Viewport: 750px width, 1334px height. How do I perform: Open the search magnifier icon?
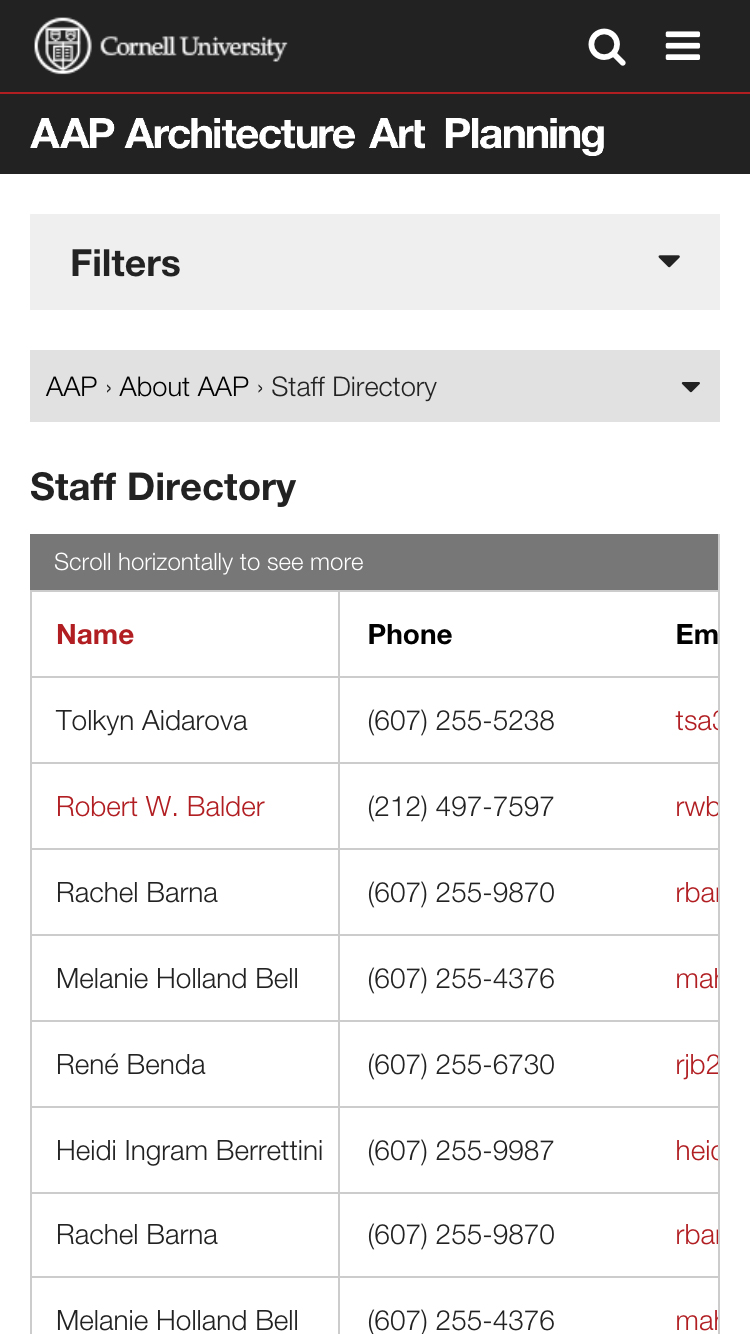(x=606, y=46)
